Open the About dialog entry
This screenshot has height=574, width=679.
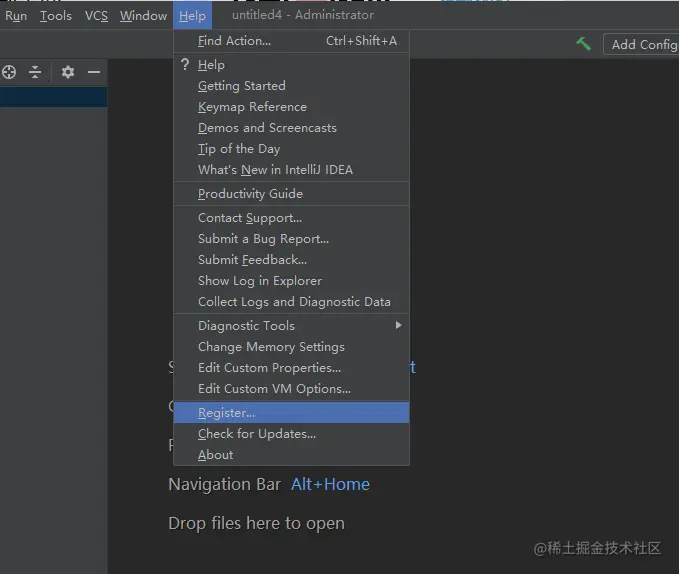tap(291, 455)
